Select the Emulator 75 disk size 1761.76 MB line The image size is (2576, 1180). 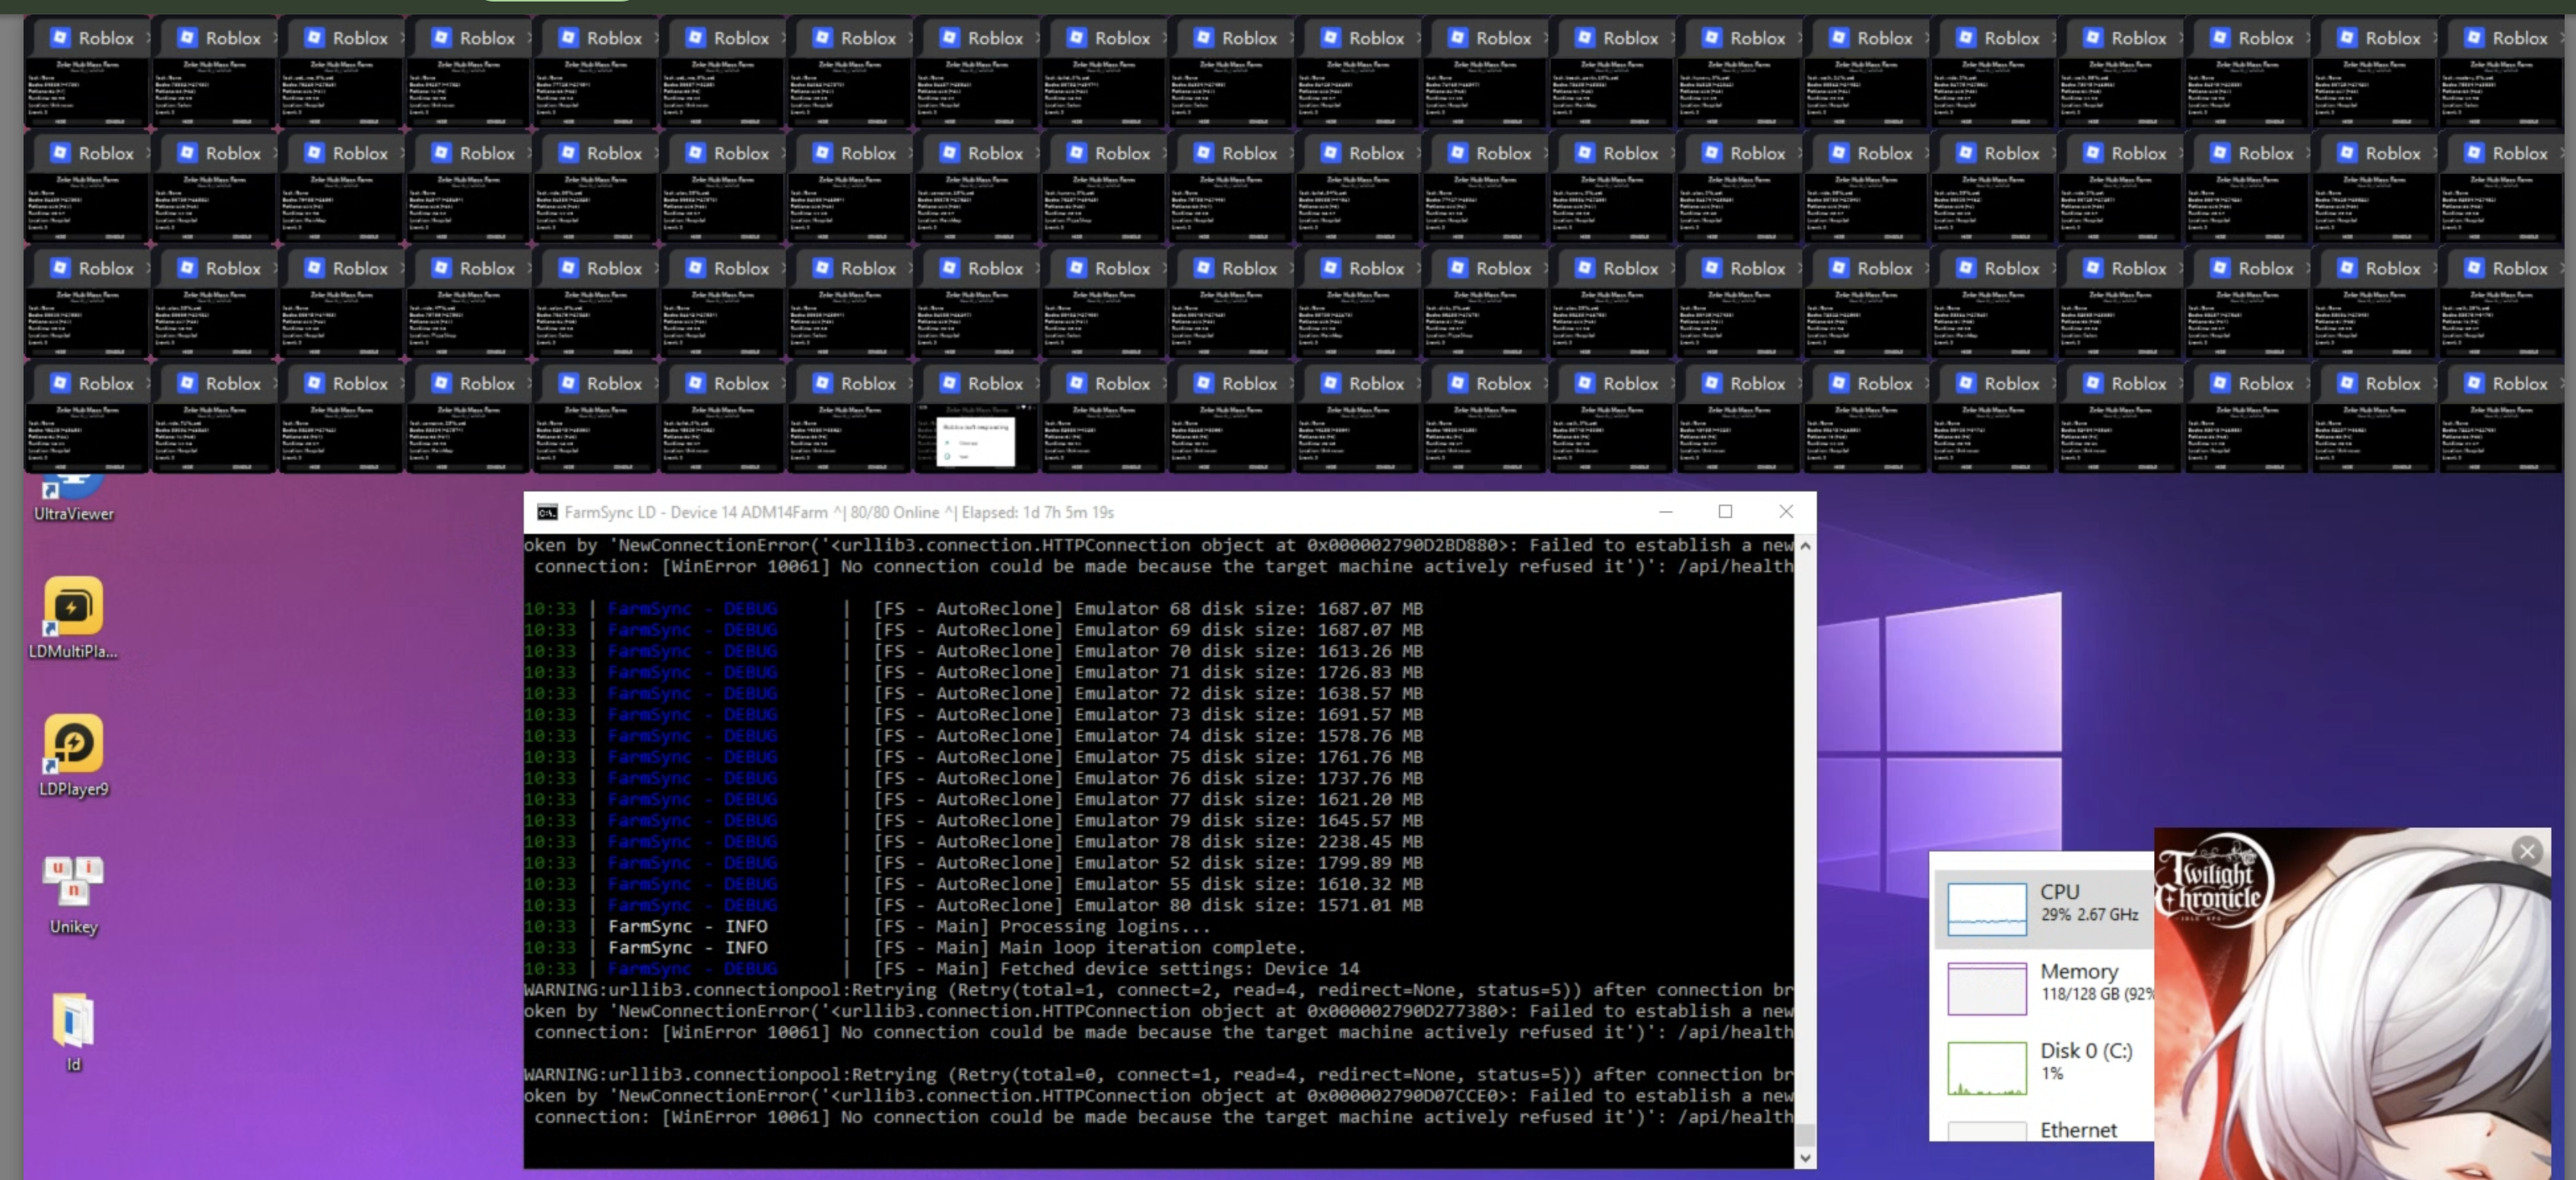973,757
